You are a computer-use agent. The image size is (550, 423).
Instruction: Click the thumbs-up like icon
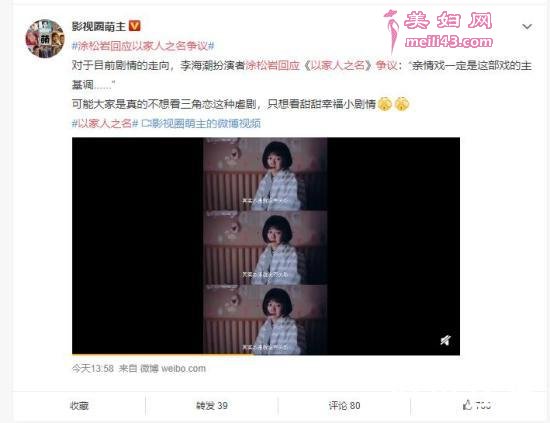coord(467,405)
